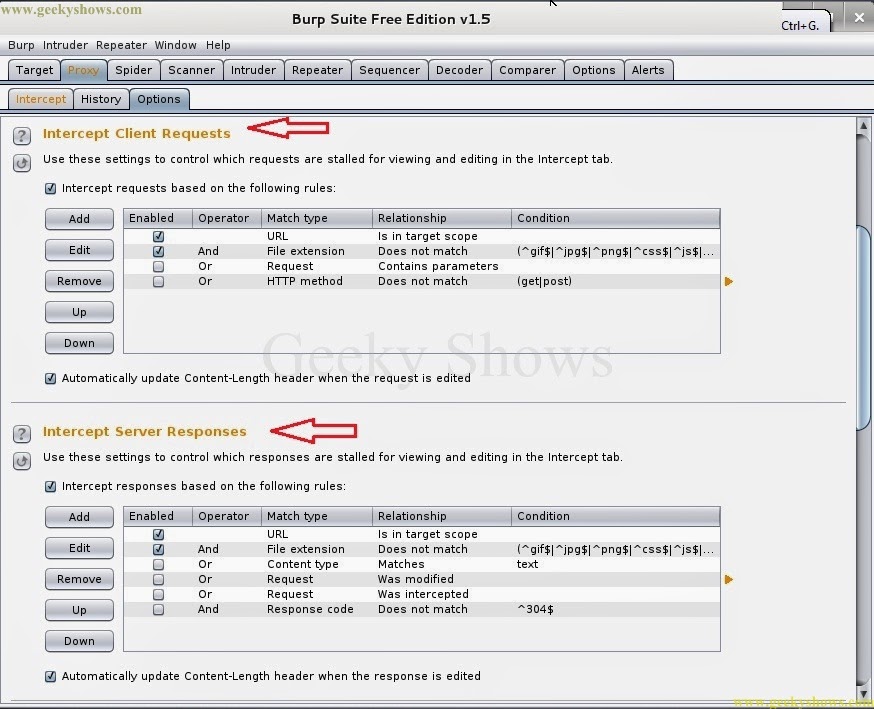Click the scrollbar up arrow
This screenshot has height=709, width=874.
[863, 125]
